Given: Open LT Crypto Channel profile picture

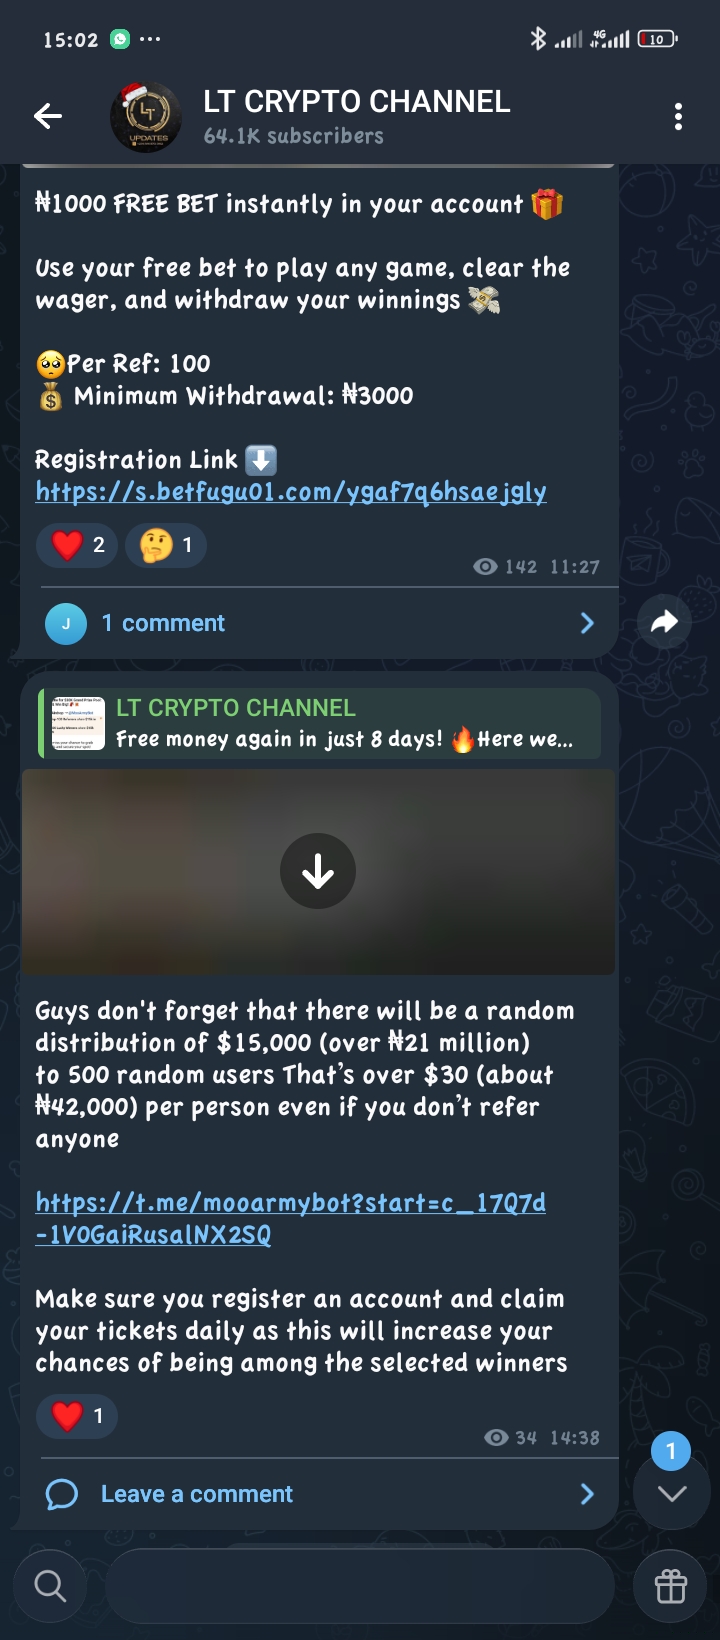Looking at the screenshot, I should [x=146, y=117].
